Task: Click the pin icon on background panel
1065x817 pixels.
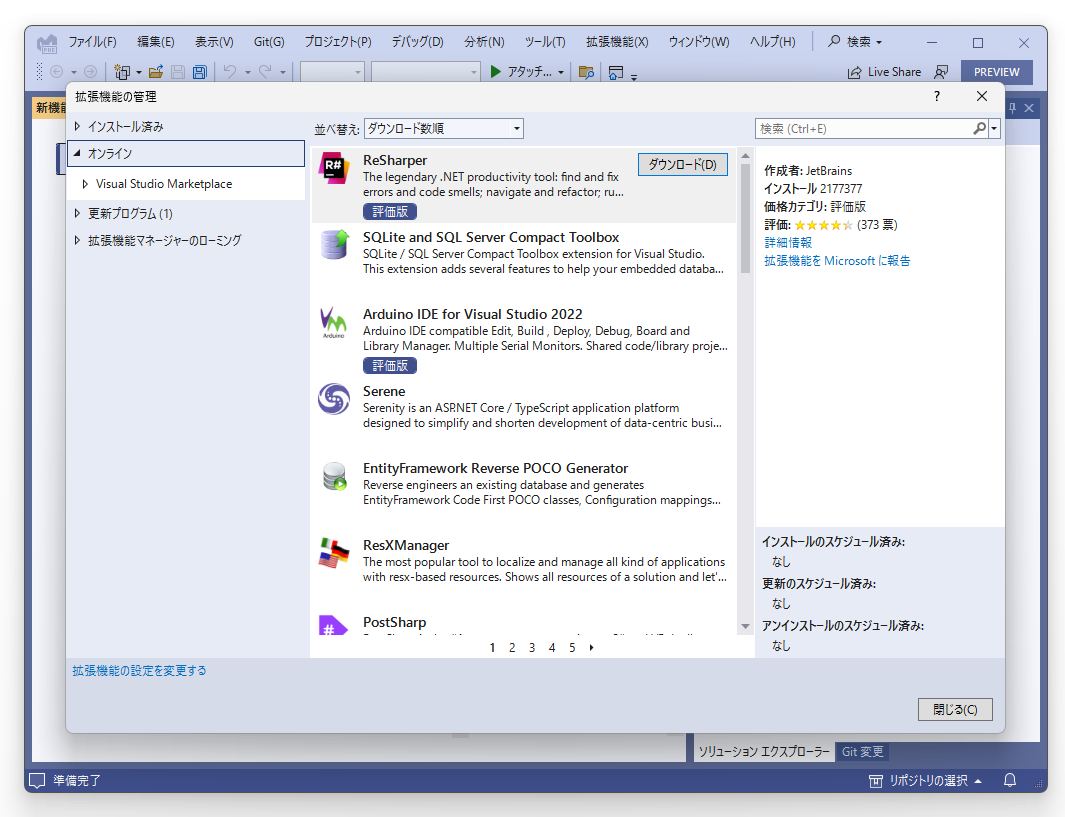Action: click(1012, 108)
